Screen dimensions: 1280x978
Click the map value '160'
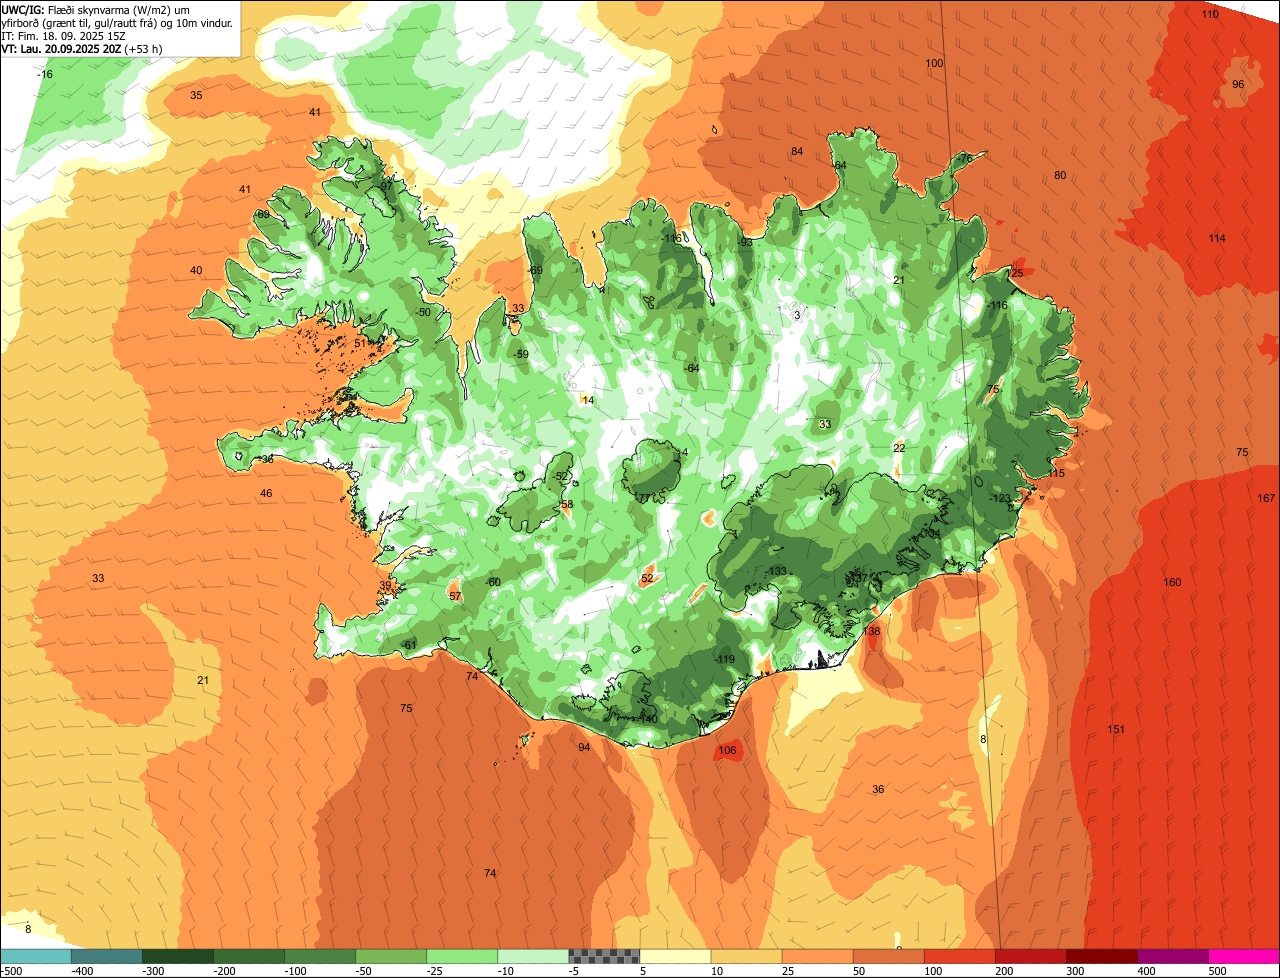(x=1172, y=582)
